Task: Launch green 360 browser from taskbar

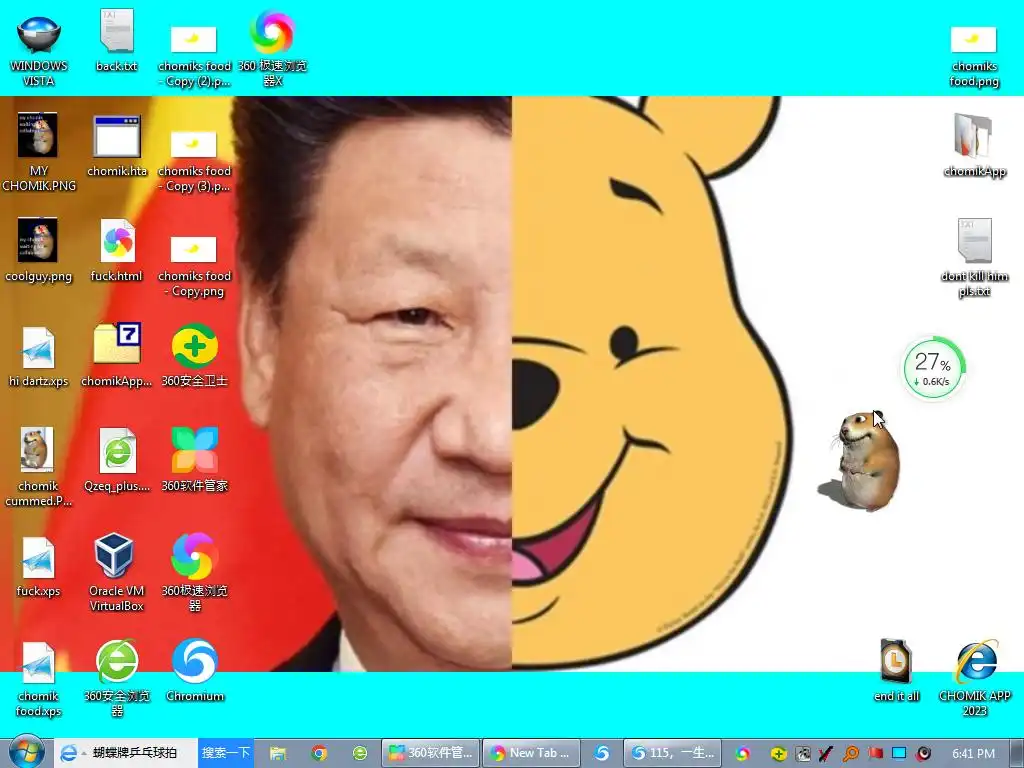Action: (360, 753)
